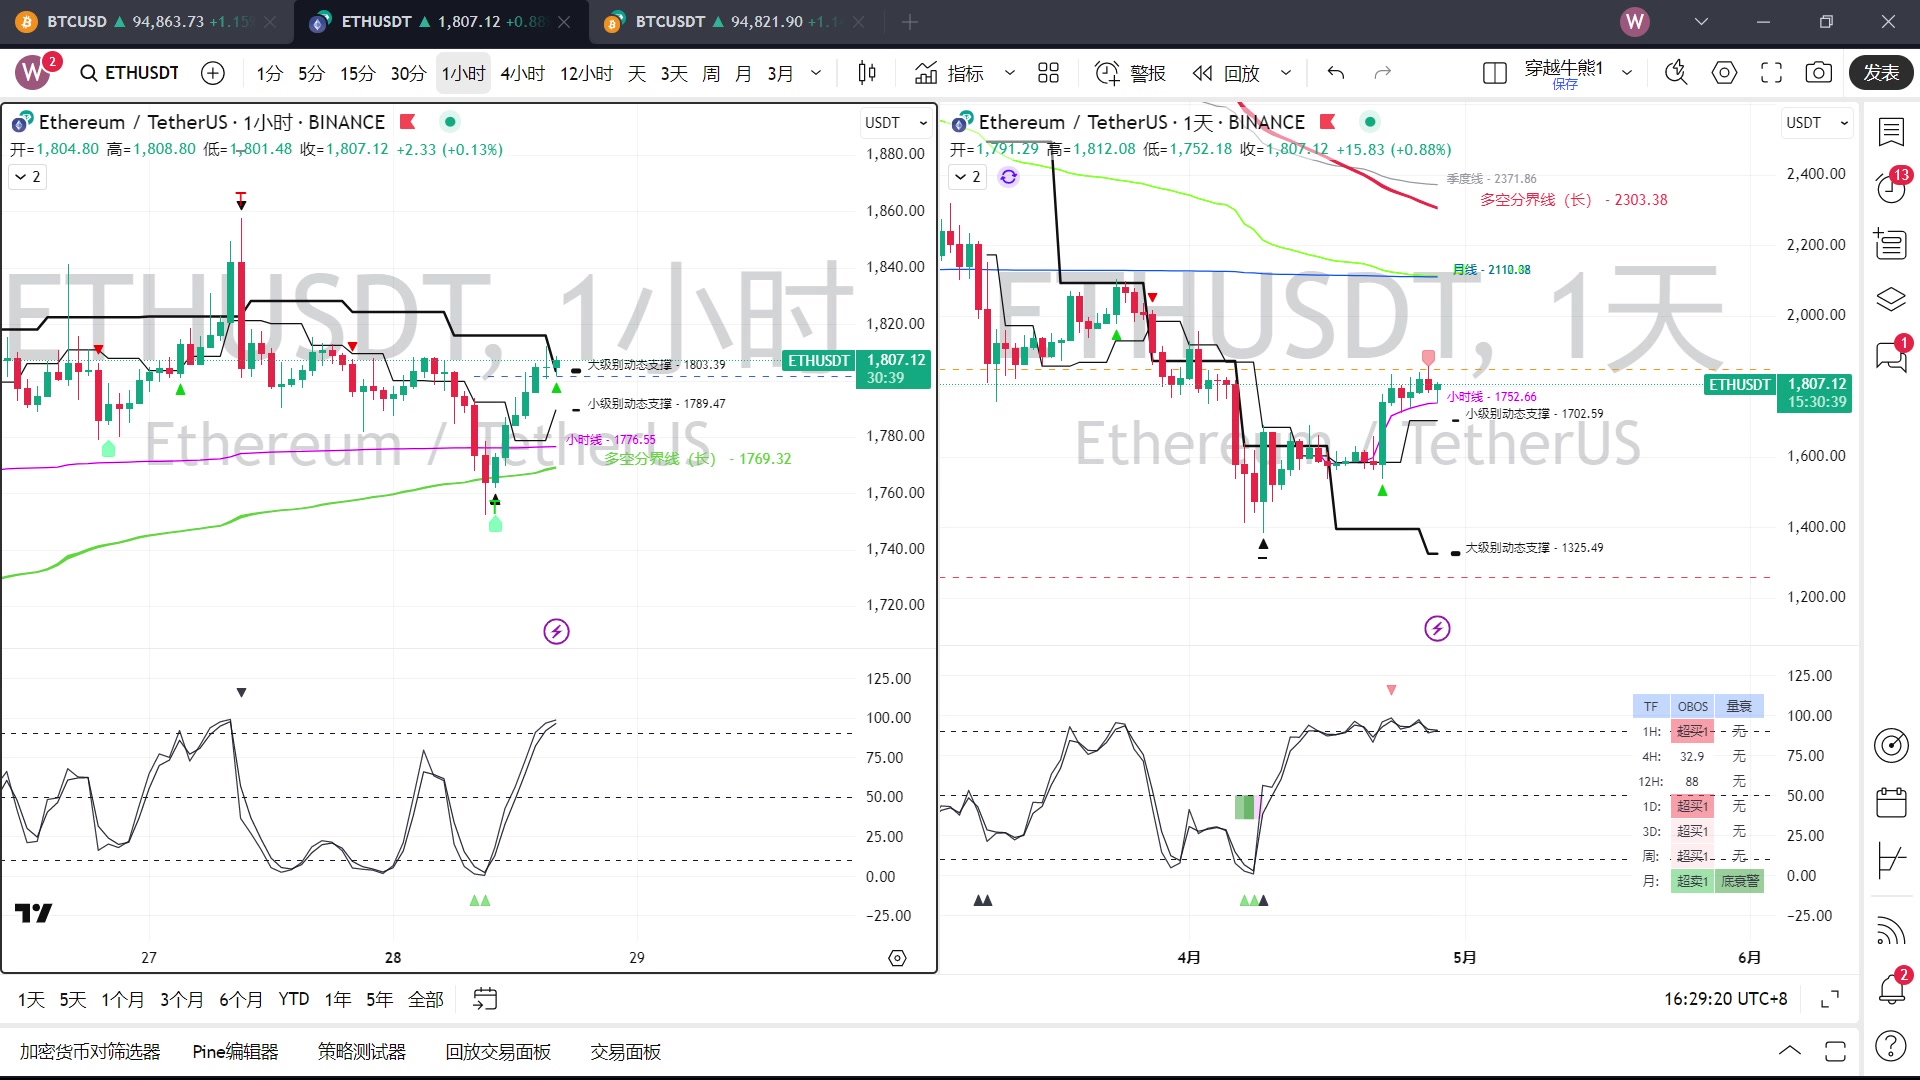
Task: Select the 15分 timeframe
Action: (x=357, y=73)
